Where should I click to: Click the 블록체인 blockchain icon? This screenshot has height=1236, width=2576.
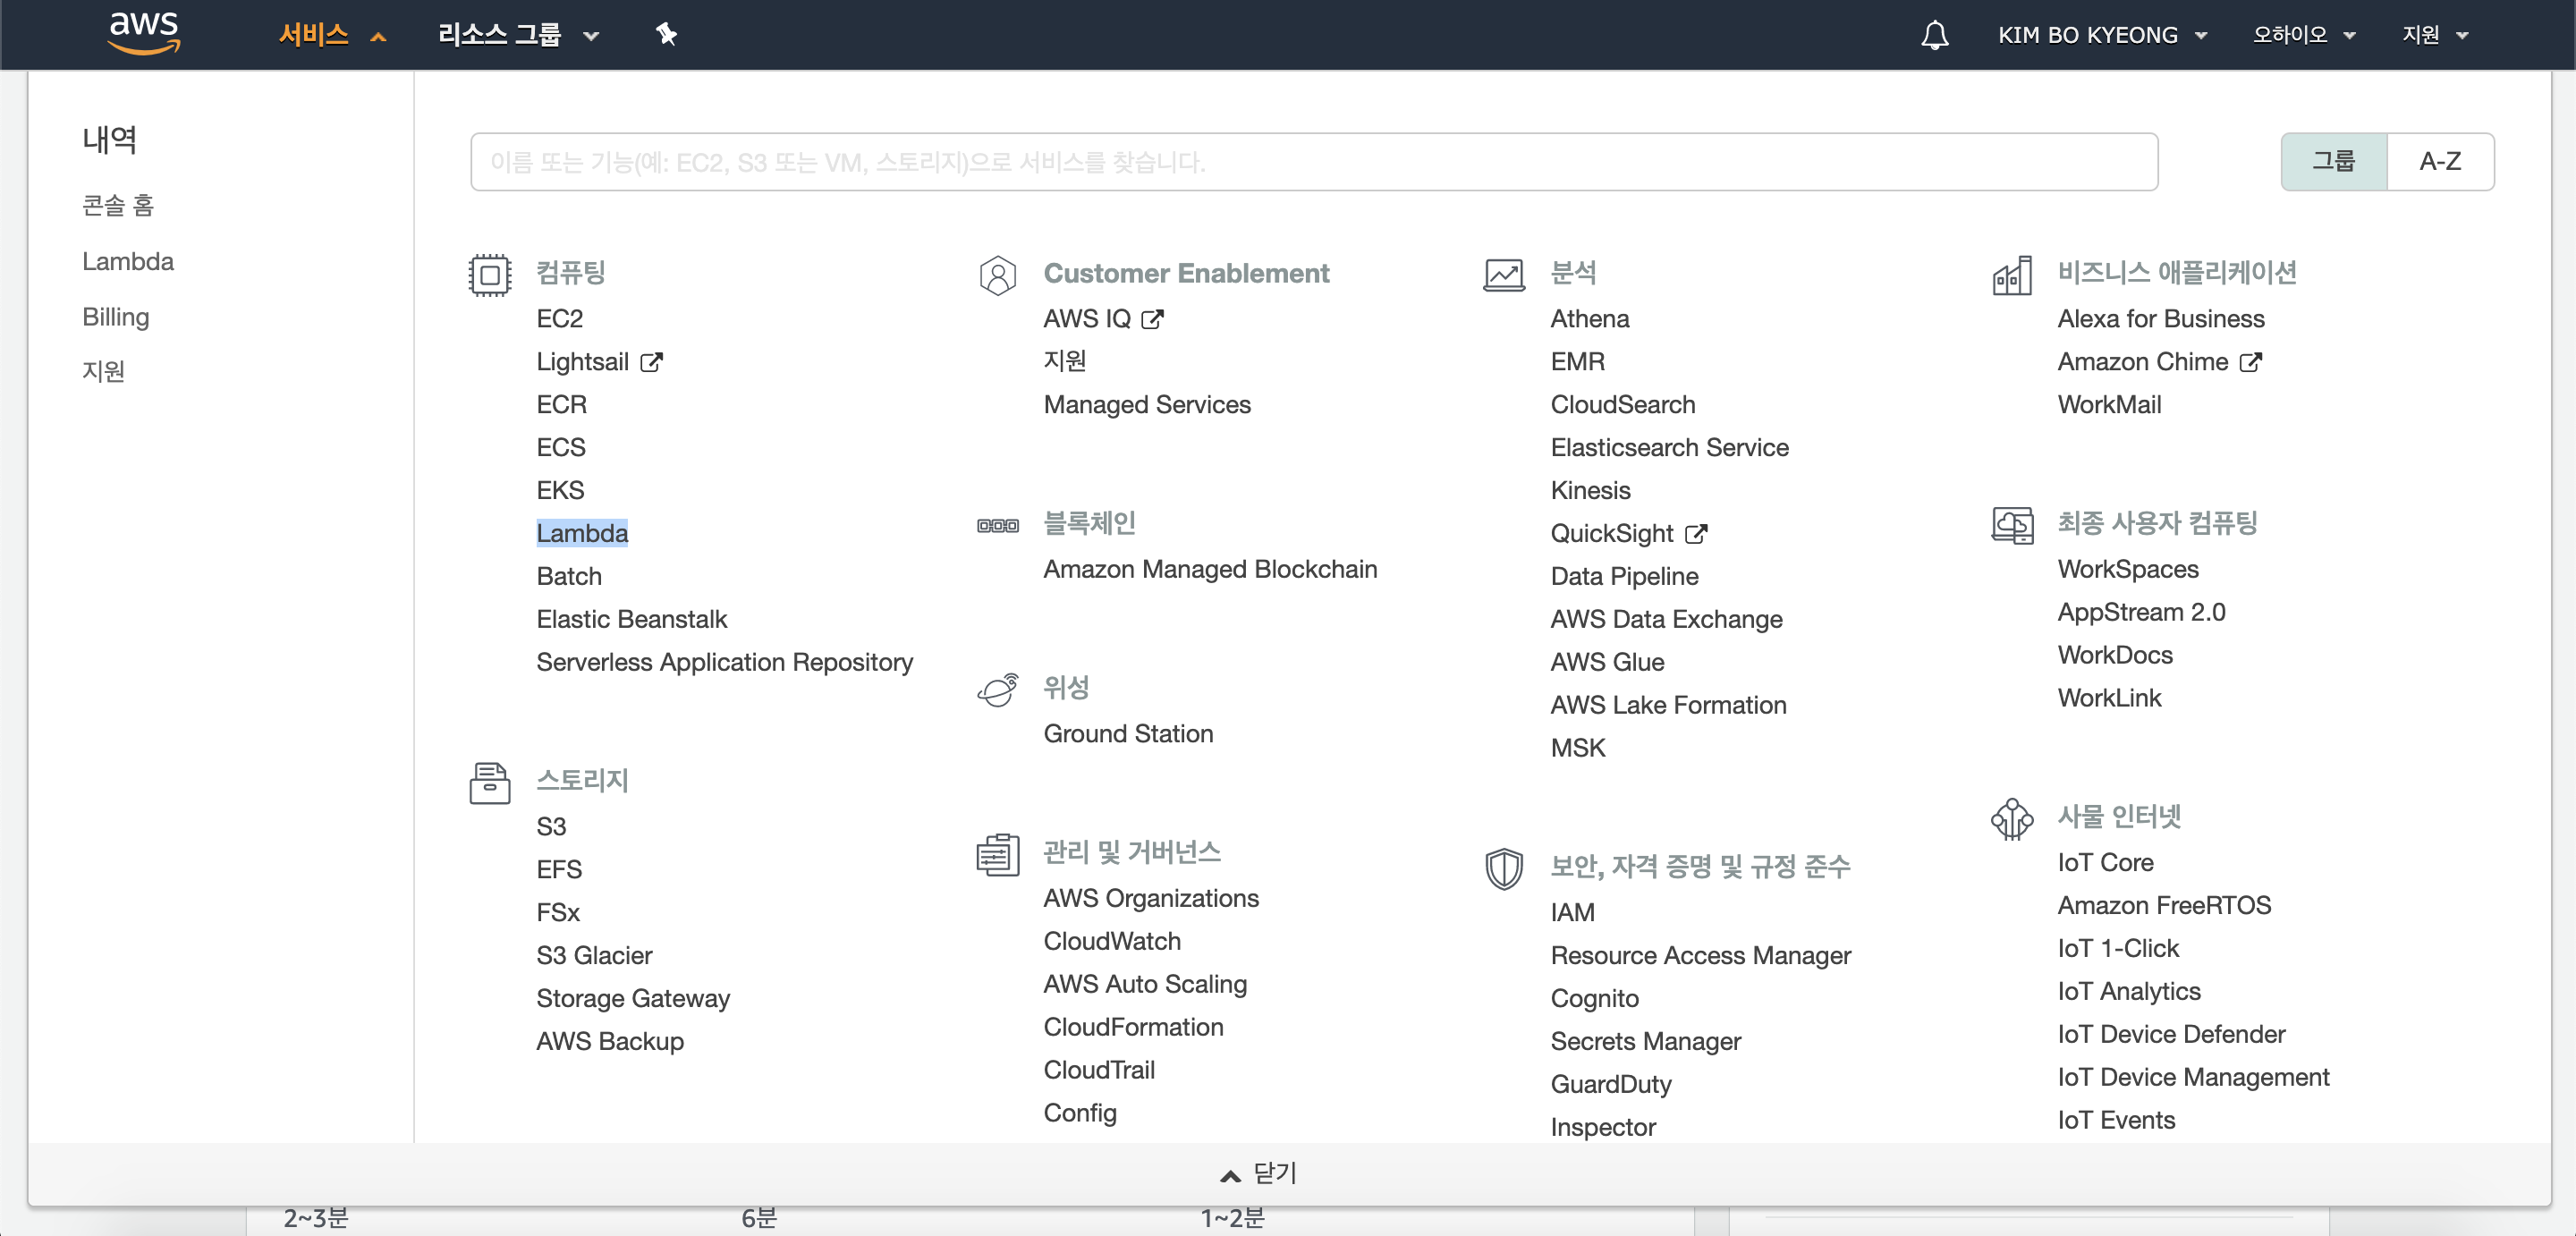click(997, 525)
